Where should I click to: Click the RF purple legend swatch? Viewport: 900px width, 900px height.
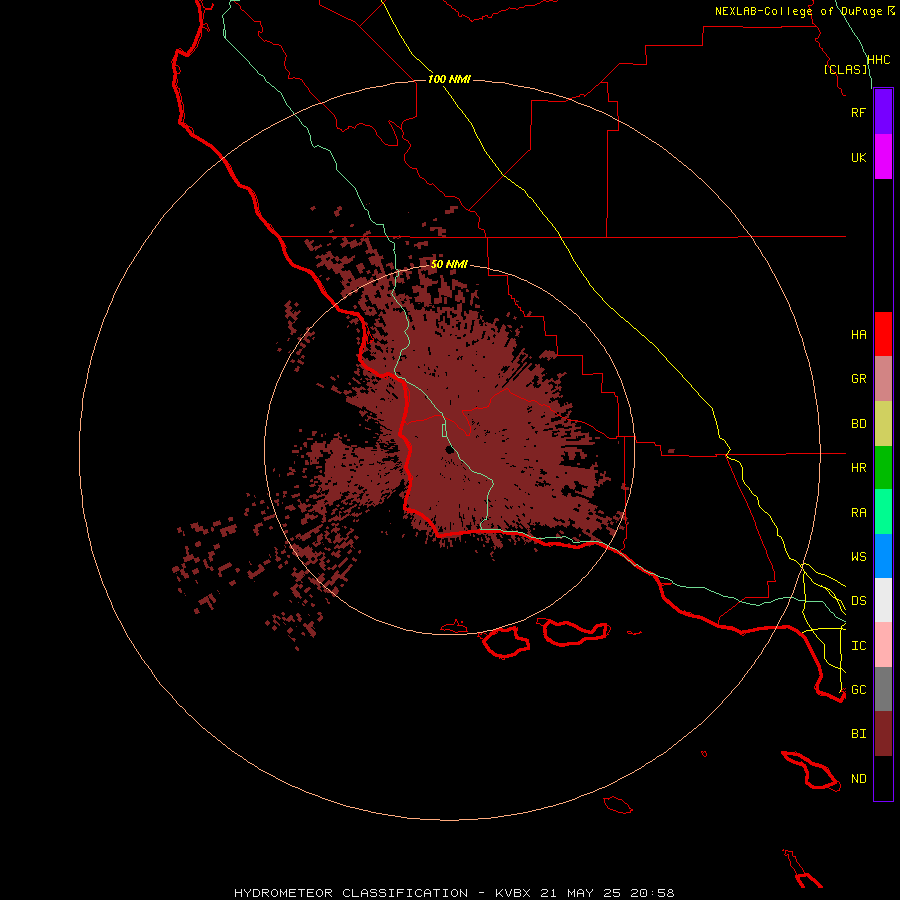pyautogui.click(x=883, y=112)
